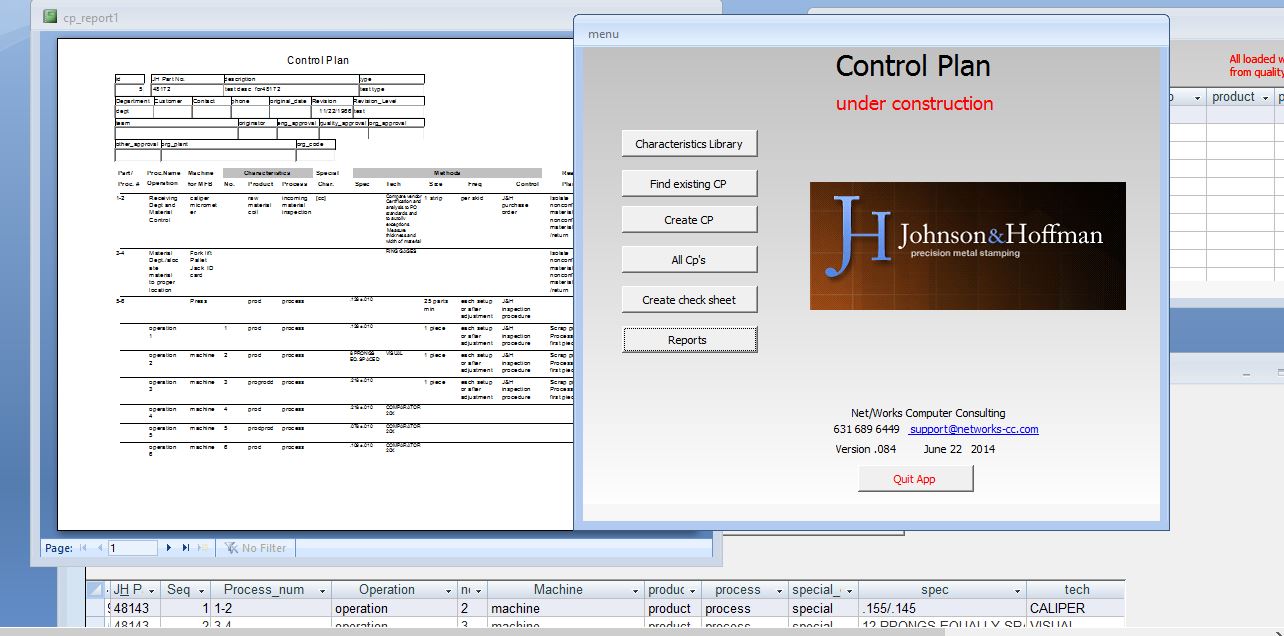
Task: Open Reports from the menu form
Action: 689,340
